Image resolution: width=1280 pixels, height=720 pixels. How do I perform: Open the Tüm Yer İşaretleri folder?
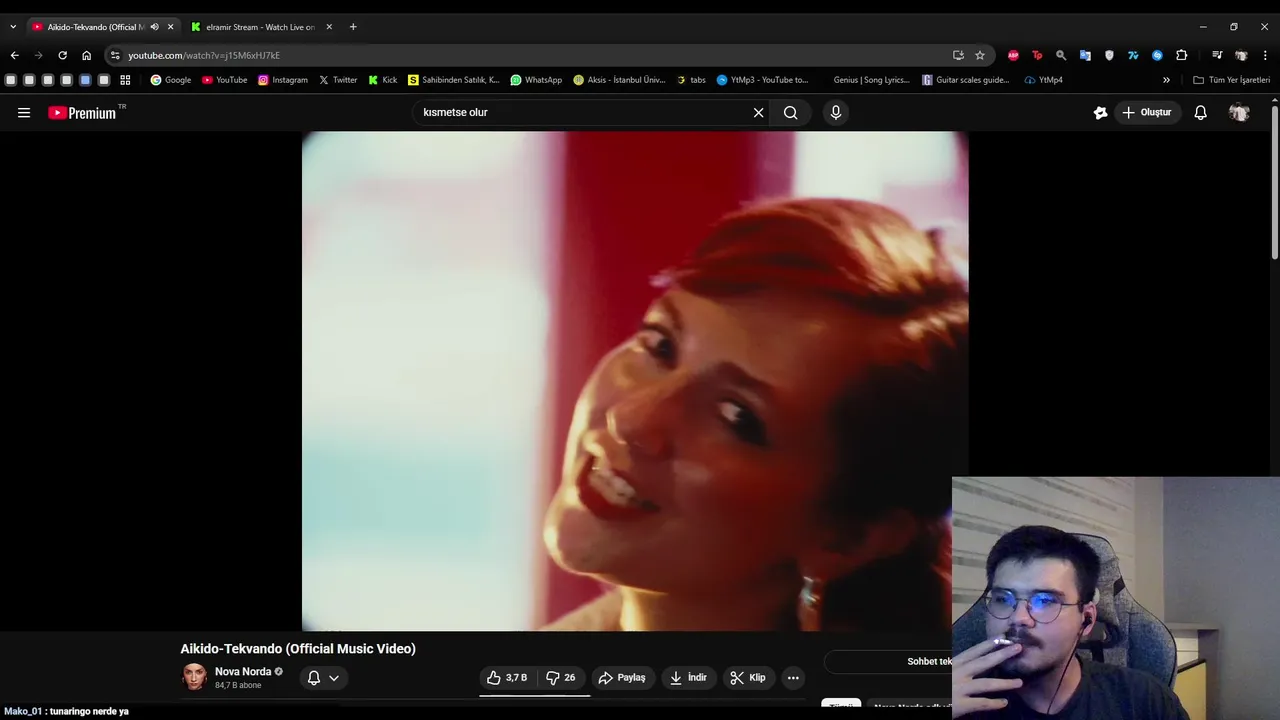(1232, 80)
